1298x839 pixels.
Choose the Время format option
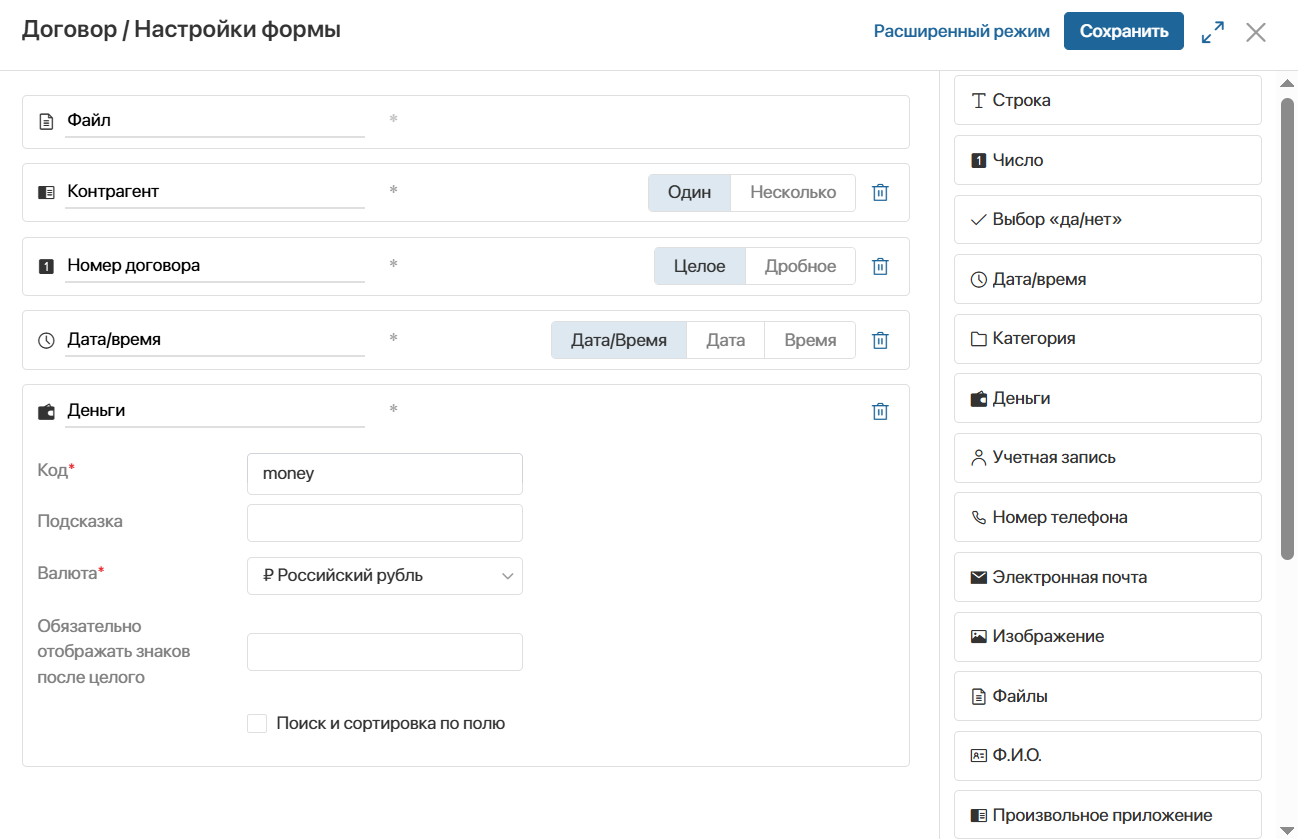(x=810, y=340)
